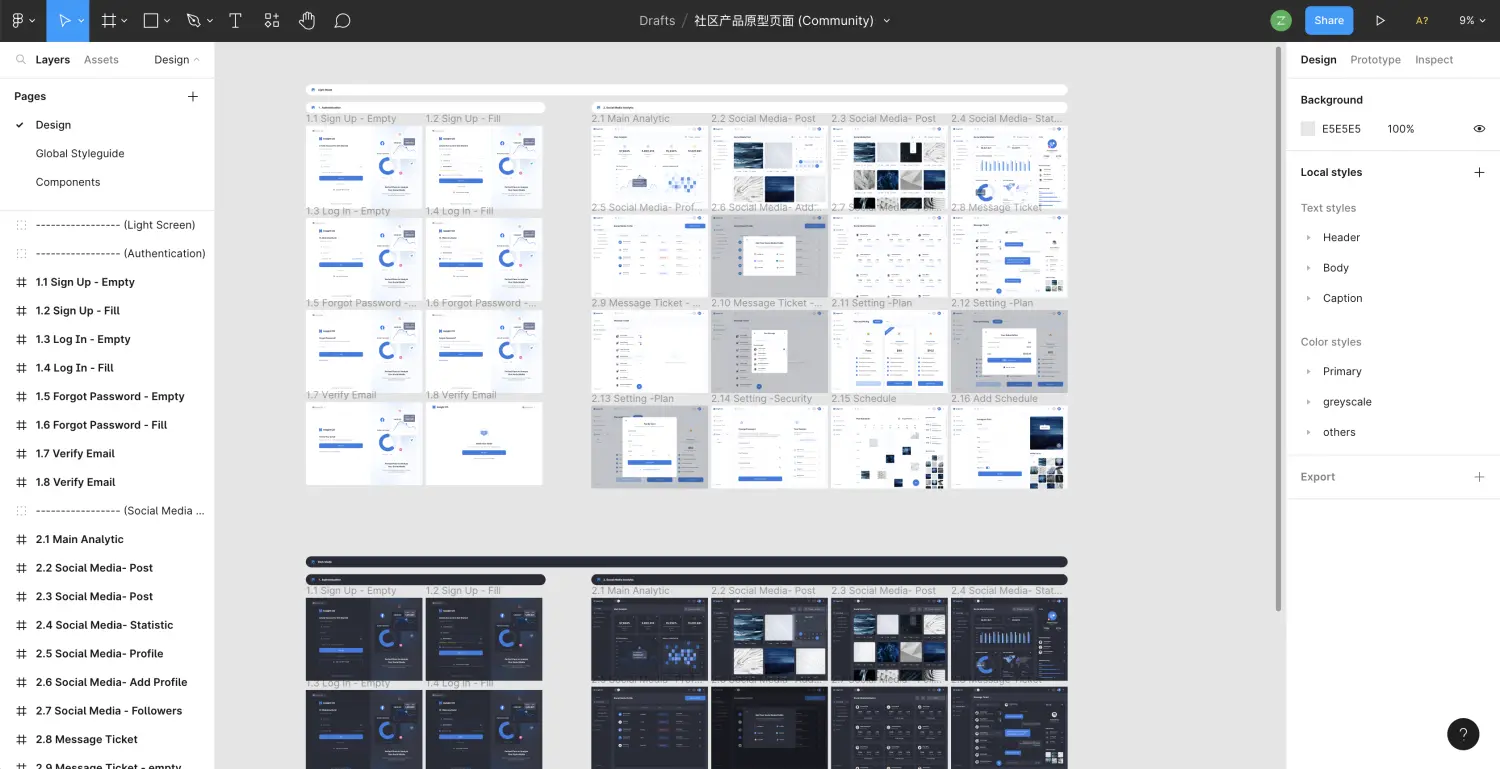
Task: Present prototype with play button
Action: [1380, 20]
